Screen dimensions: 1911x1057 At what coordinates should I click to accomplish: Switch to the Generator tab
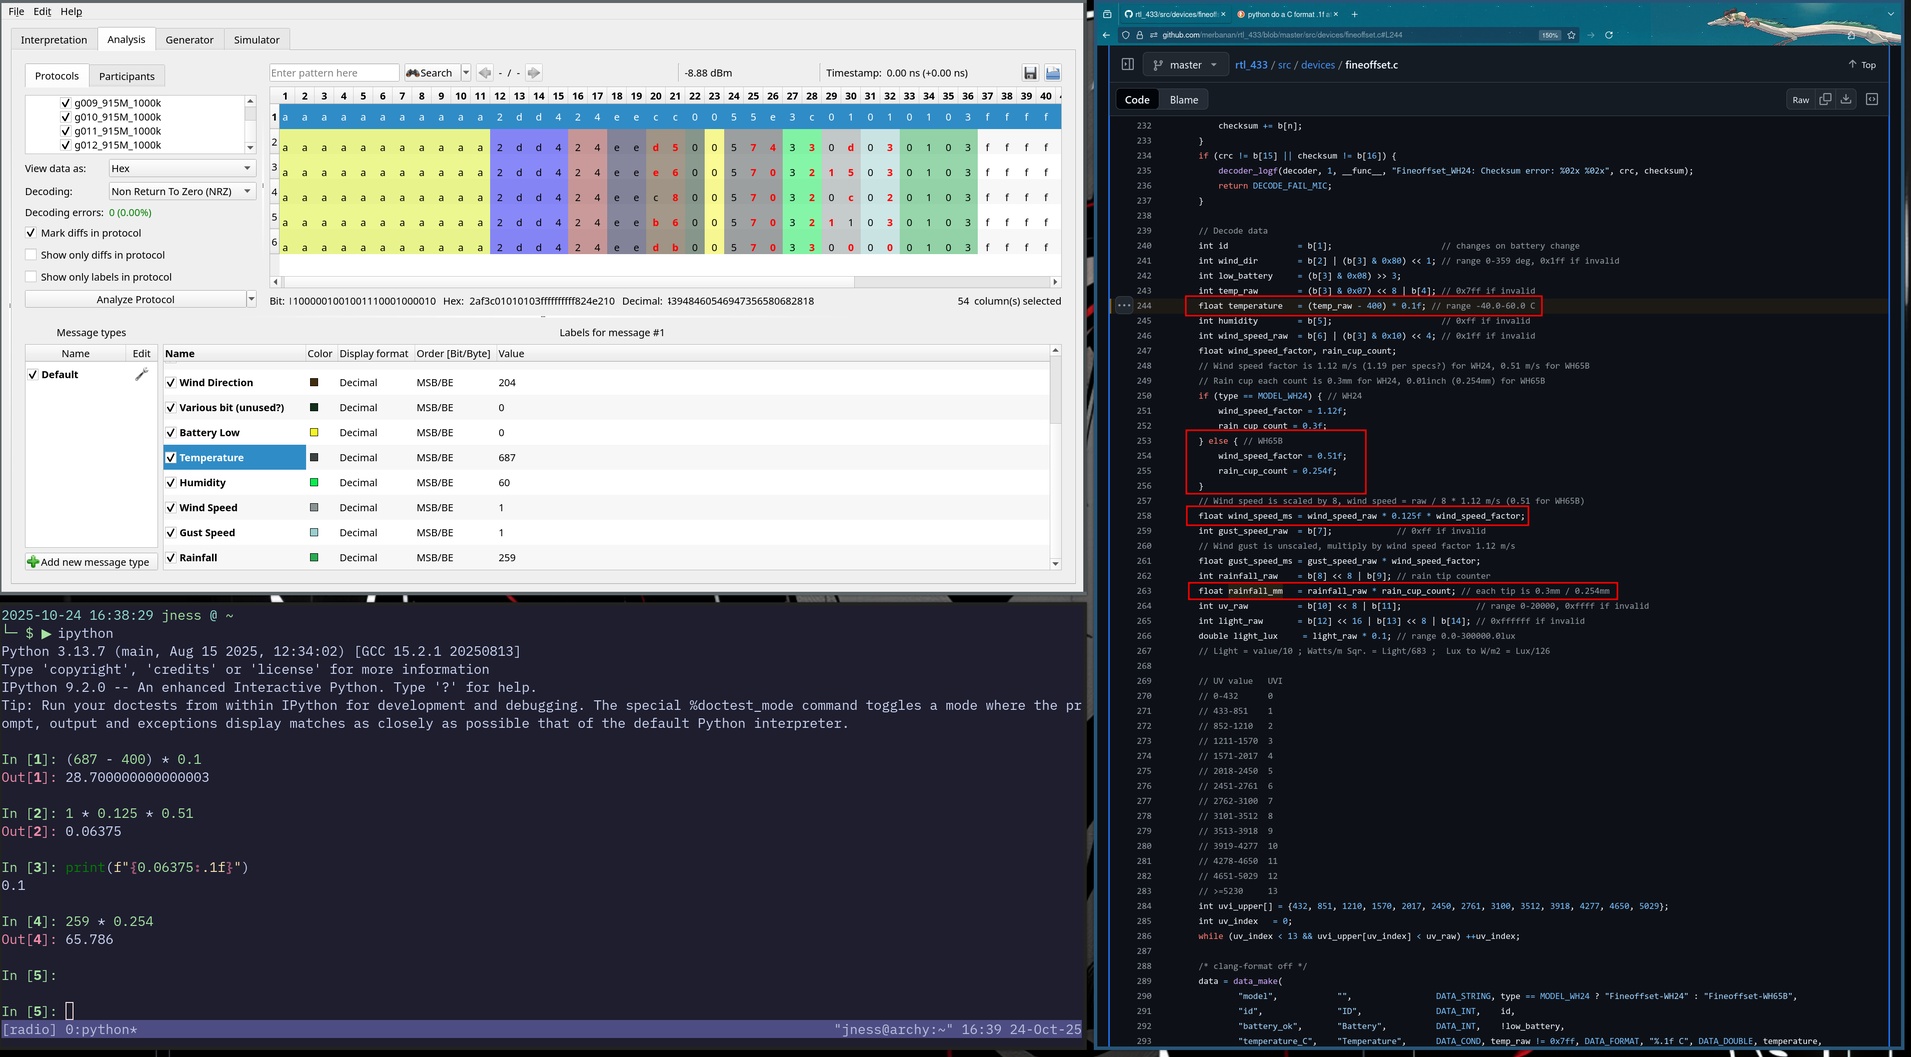[x=189, y=40]
